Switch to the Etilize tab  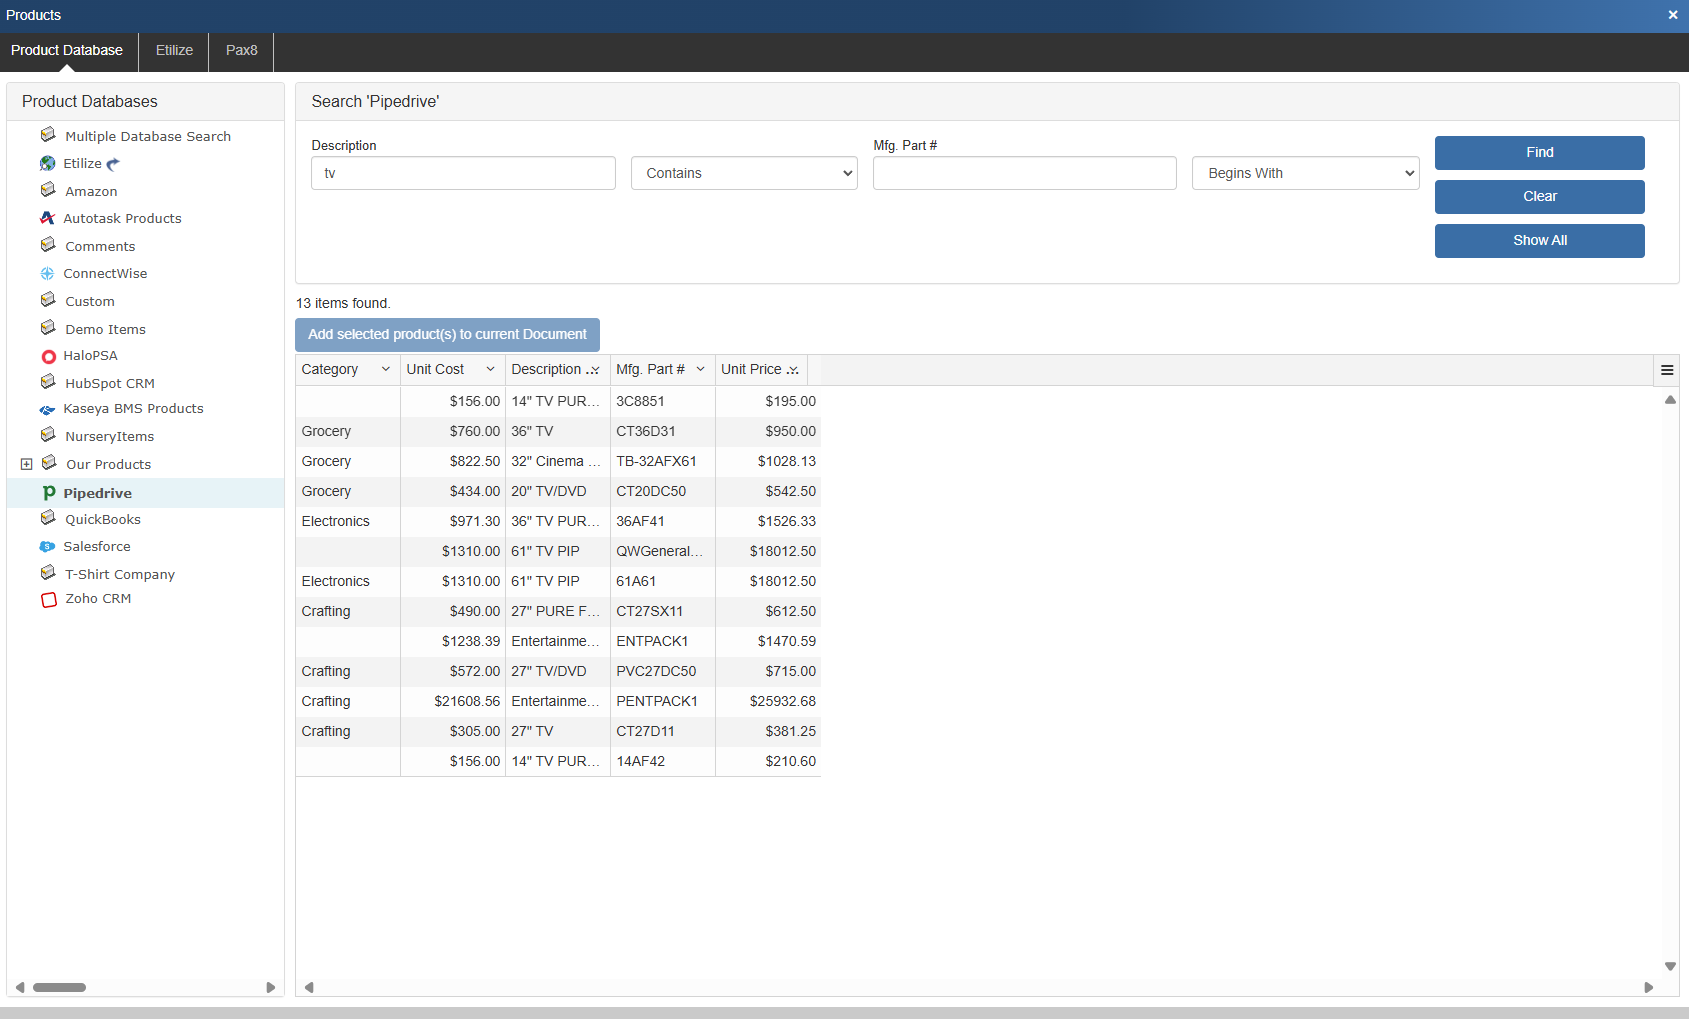click(174, 50)
